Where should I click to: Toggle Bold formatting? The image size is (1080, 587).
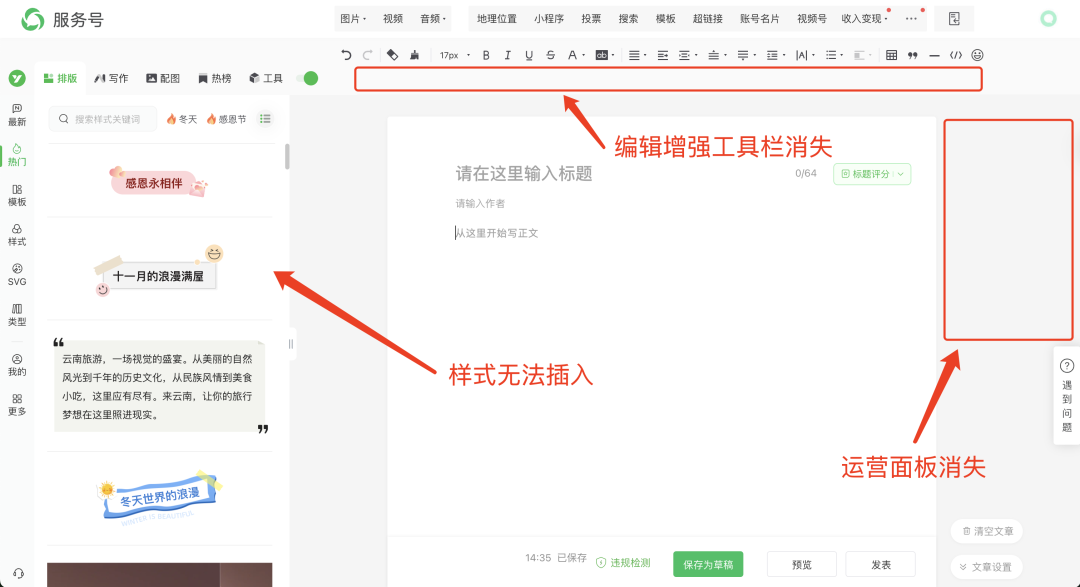pyautogui.click(x=486, y=55)
